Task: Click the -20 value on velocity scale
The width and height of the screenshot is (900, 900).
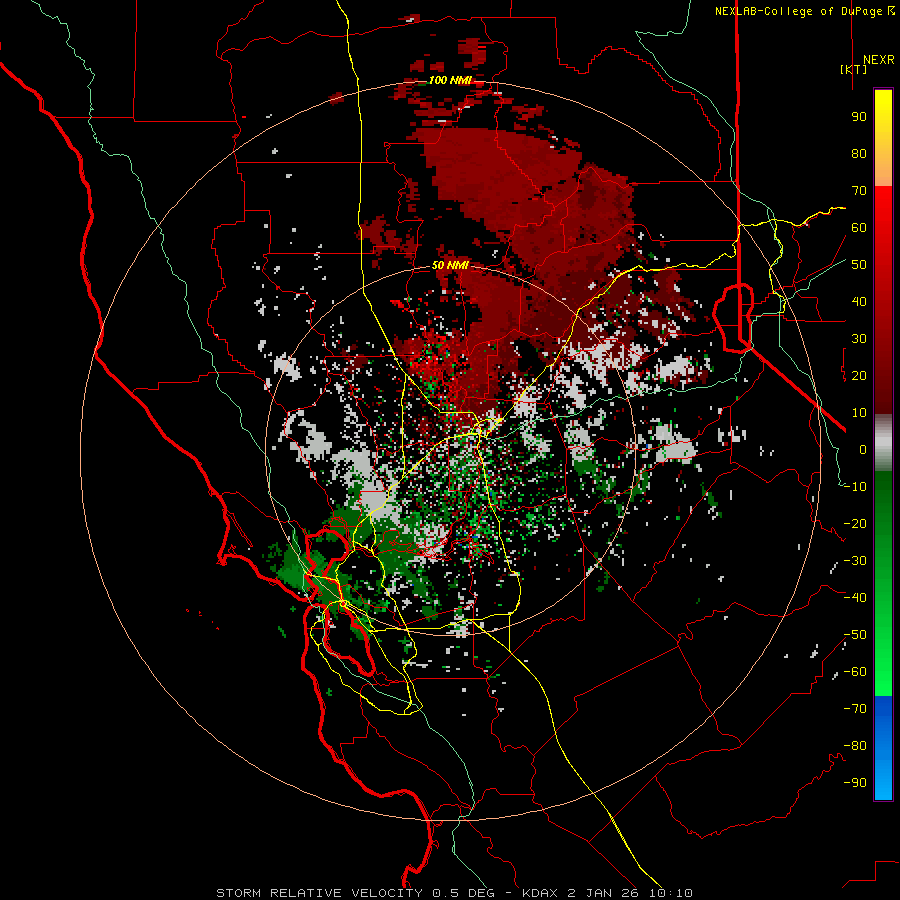Action: click(x=855, y=523)
